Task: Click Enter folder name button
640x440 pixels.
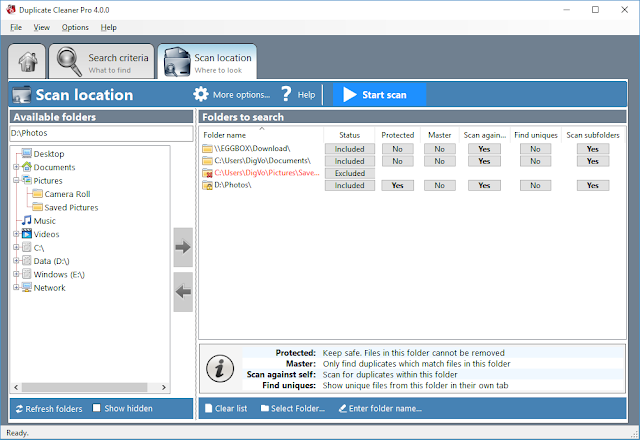Action: (380, 409)
